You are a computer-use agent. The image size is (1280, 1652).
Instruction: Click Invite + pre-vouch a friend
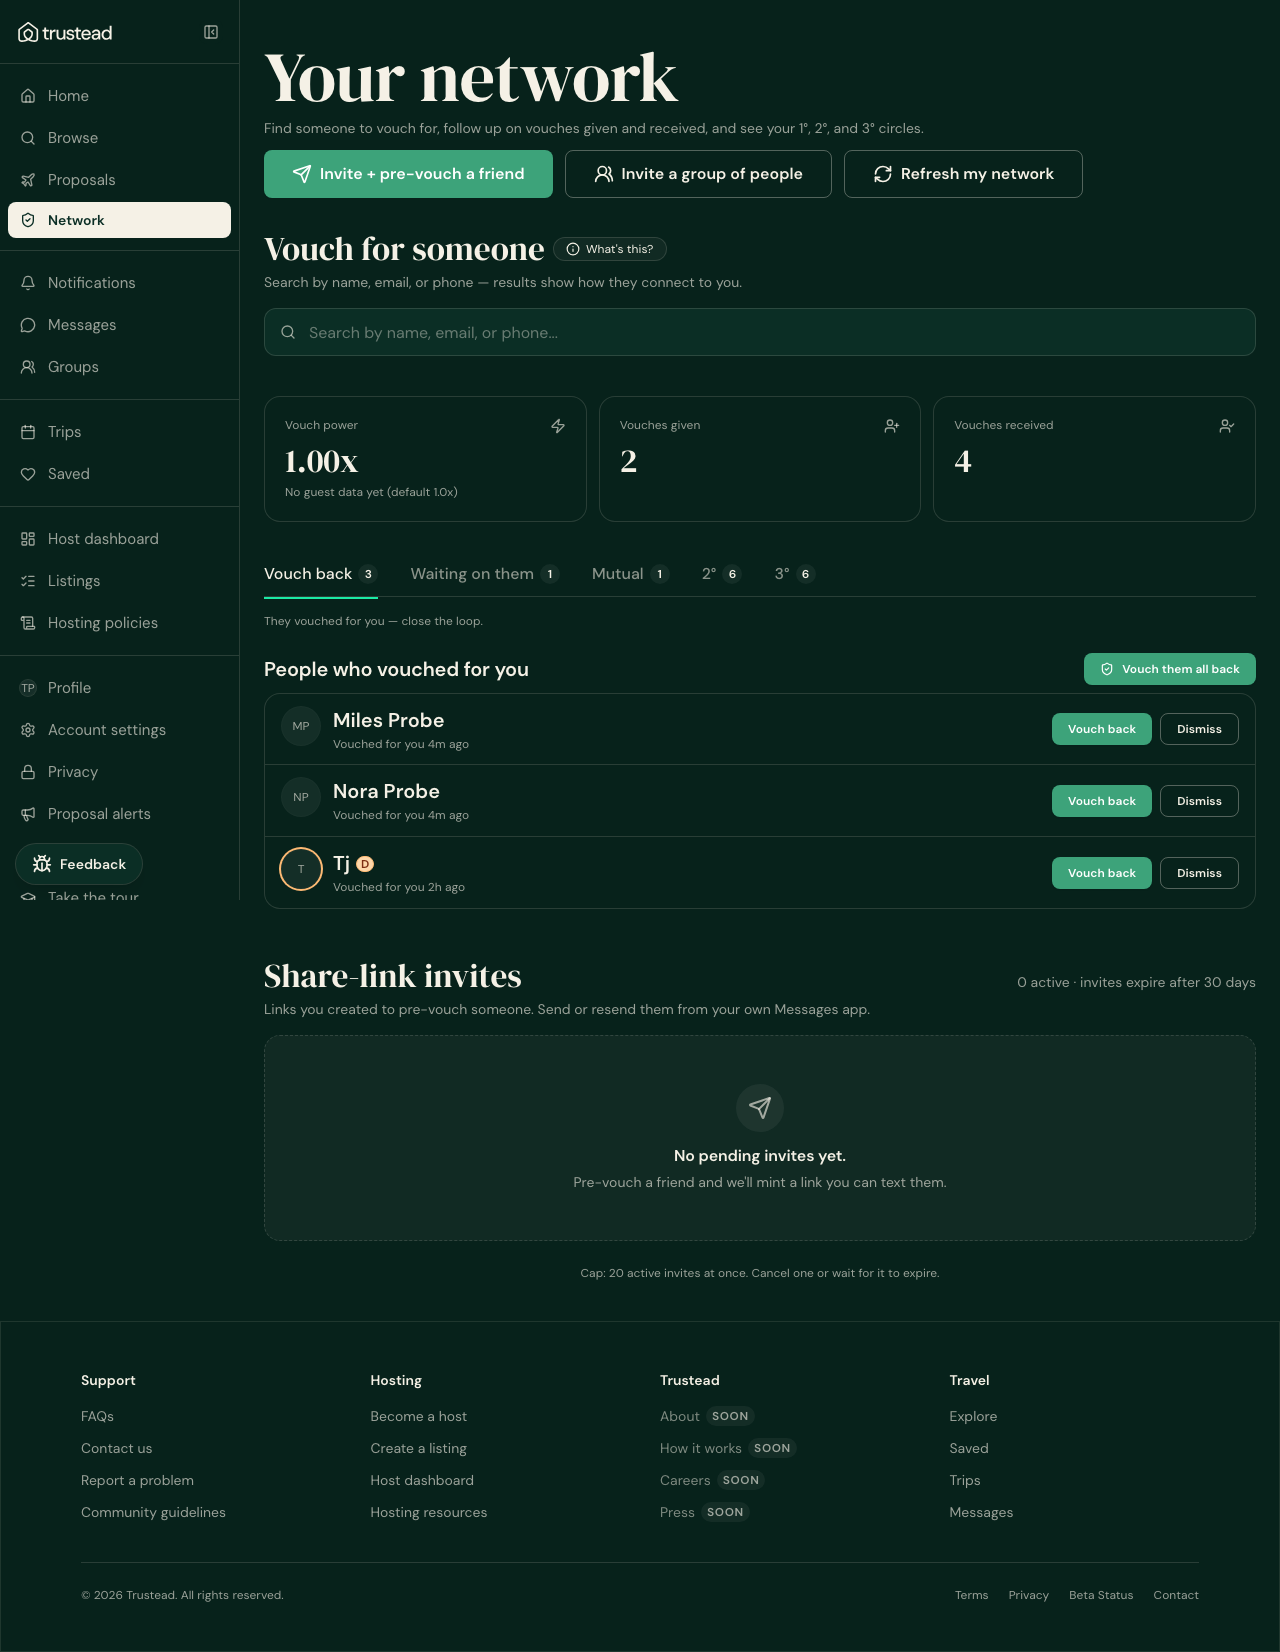tap(408, 174)
